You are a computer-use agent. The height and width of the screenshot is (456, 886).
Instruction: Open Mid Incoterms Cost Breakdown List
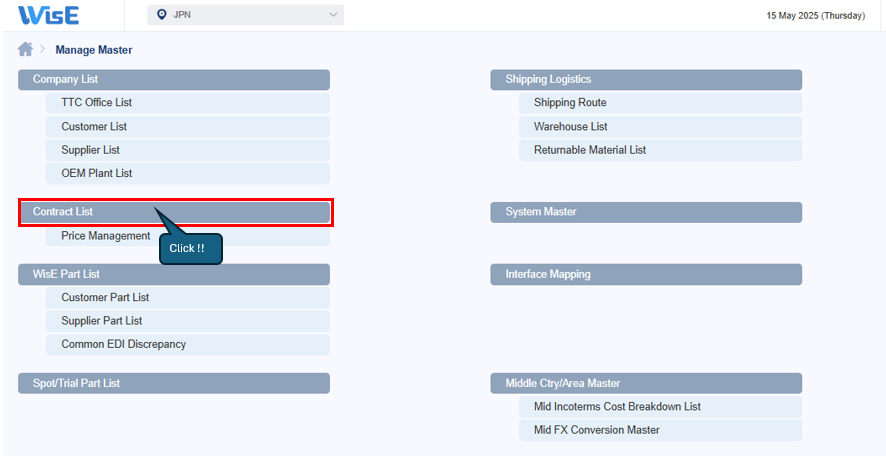tap(617, 407)
